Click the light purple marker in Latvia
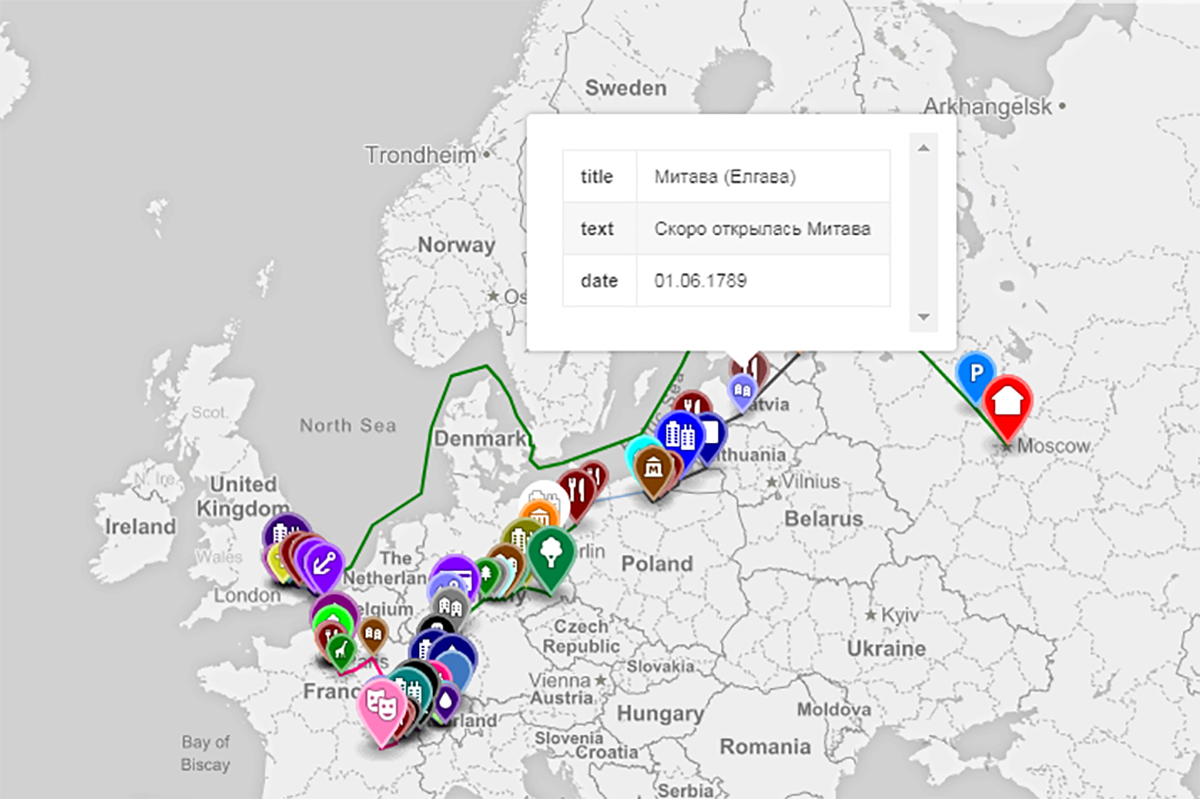The height and width of the screenshot is (799, 1200). tap(741, 388)
